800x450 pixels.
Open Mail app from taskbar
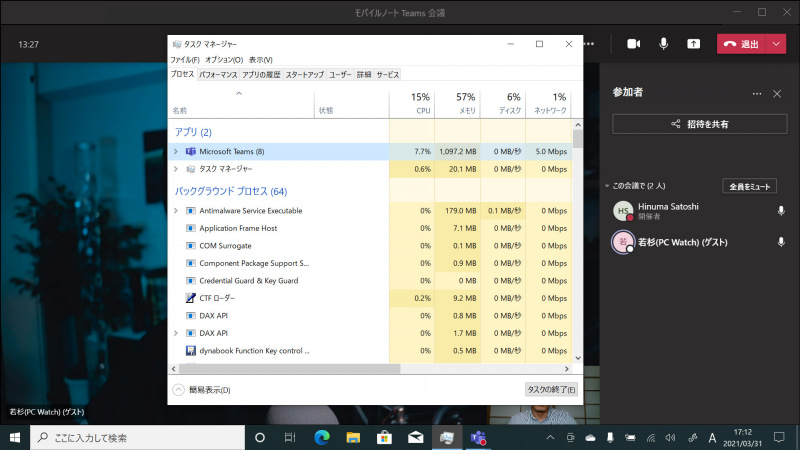pos(415,437)
